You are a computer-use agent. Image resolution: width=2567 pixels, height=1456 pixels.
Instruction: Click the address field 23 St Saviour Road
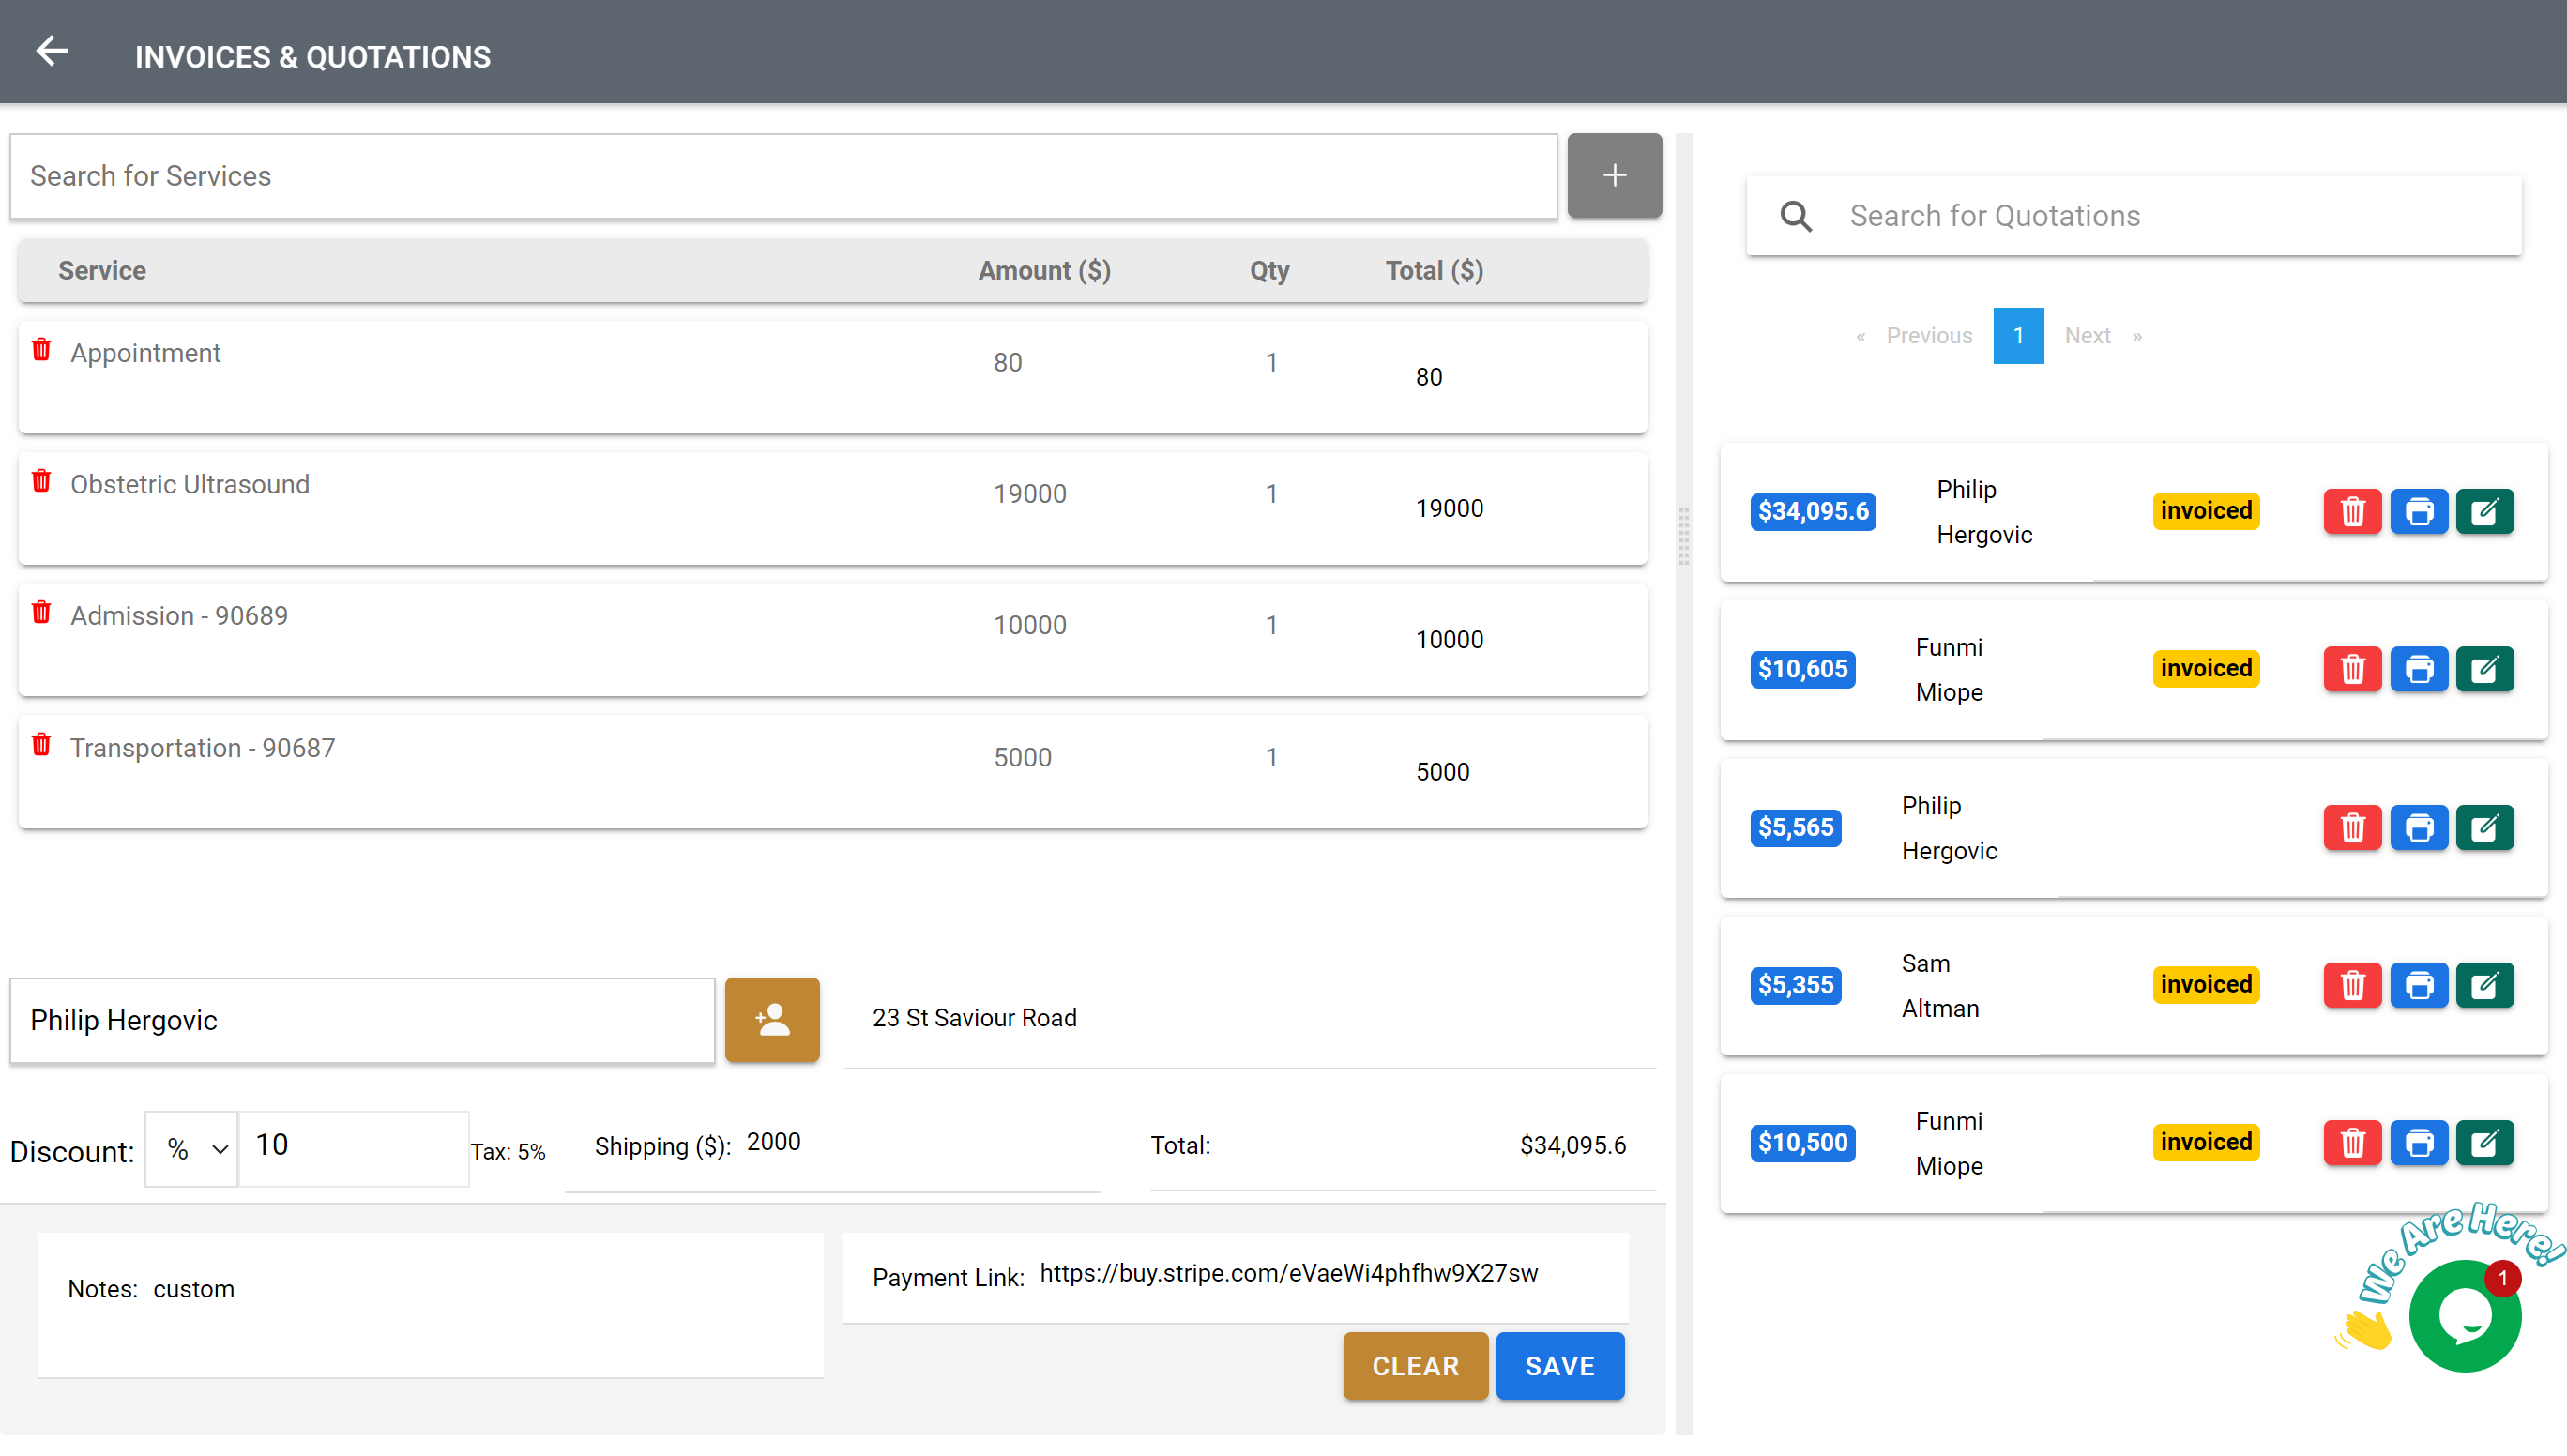pos(1249,1018)
